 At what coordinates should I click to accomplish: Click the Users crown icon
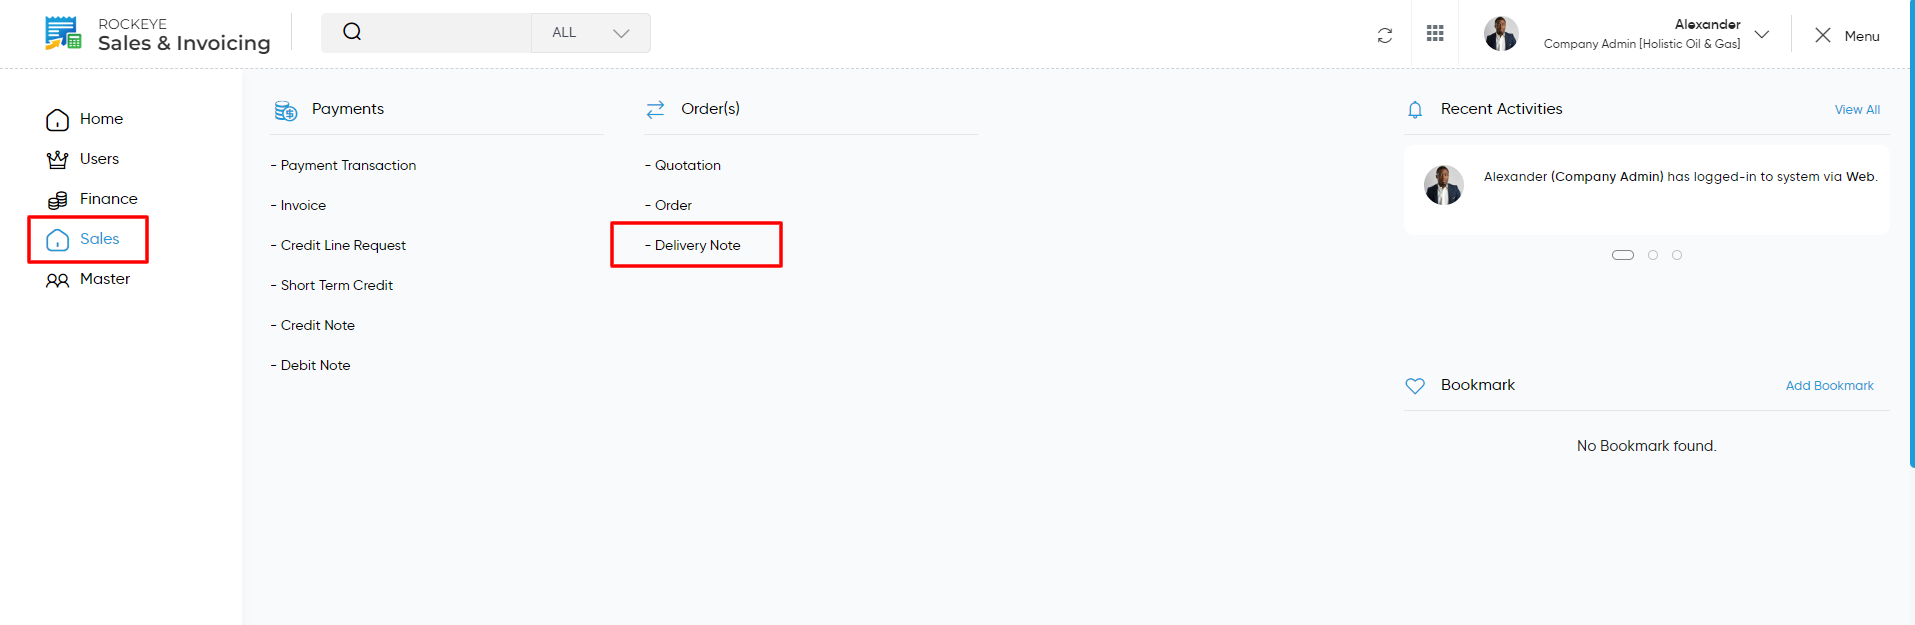click(58, 159)
